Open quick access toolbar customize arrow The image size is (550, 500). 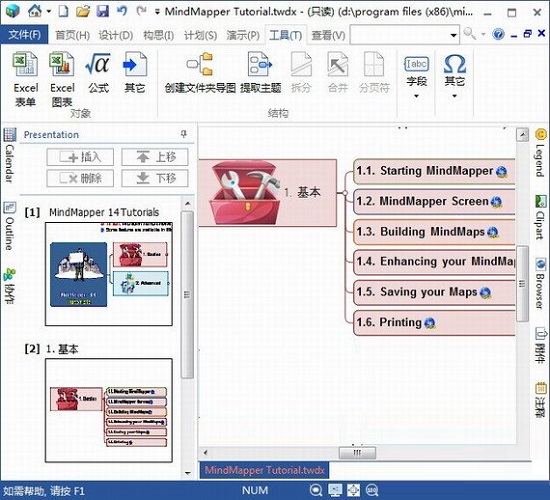click(x=157, y=12)
